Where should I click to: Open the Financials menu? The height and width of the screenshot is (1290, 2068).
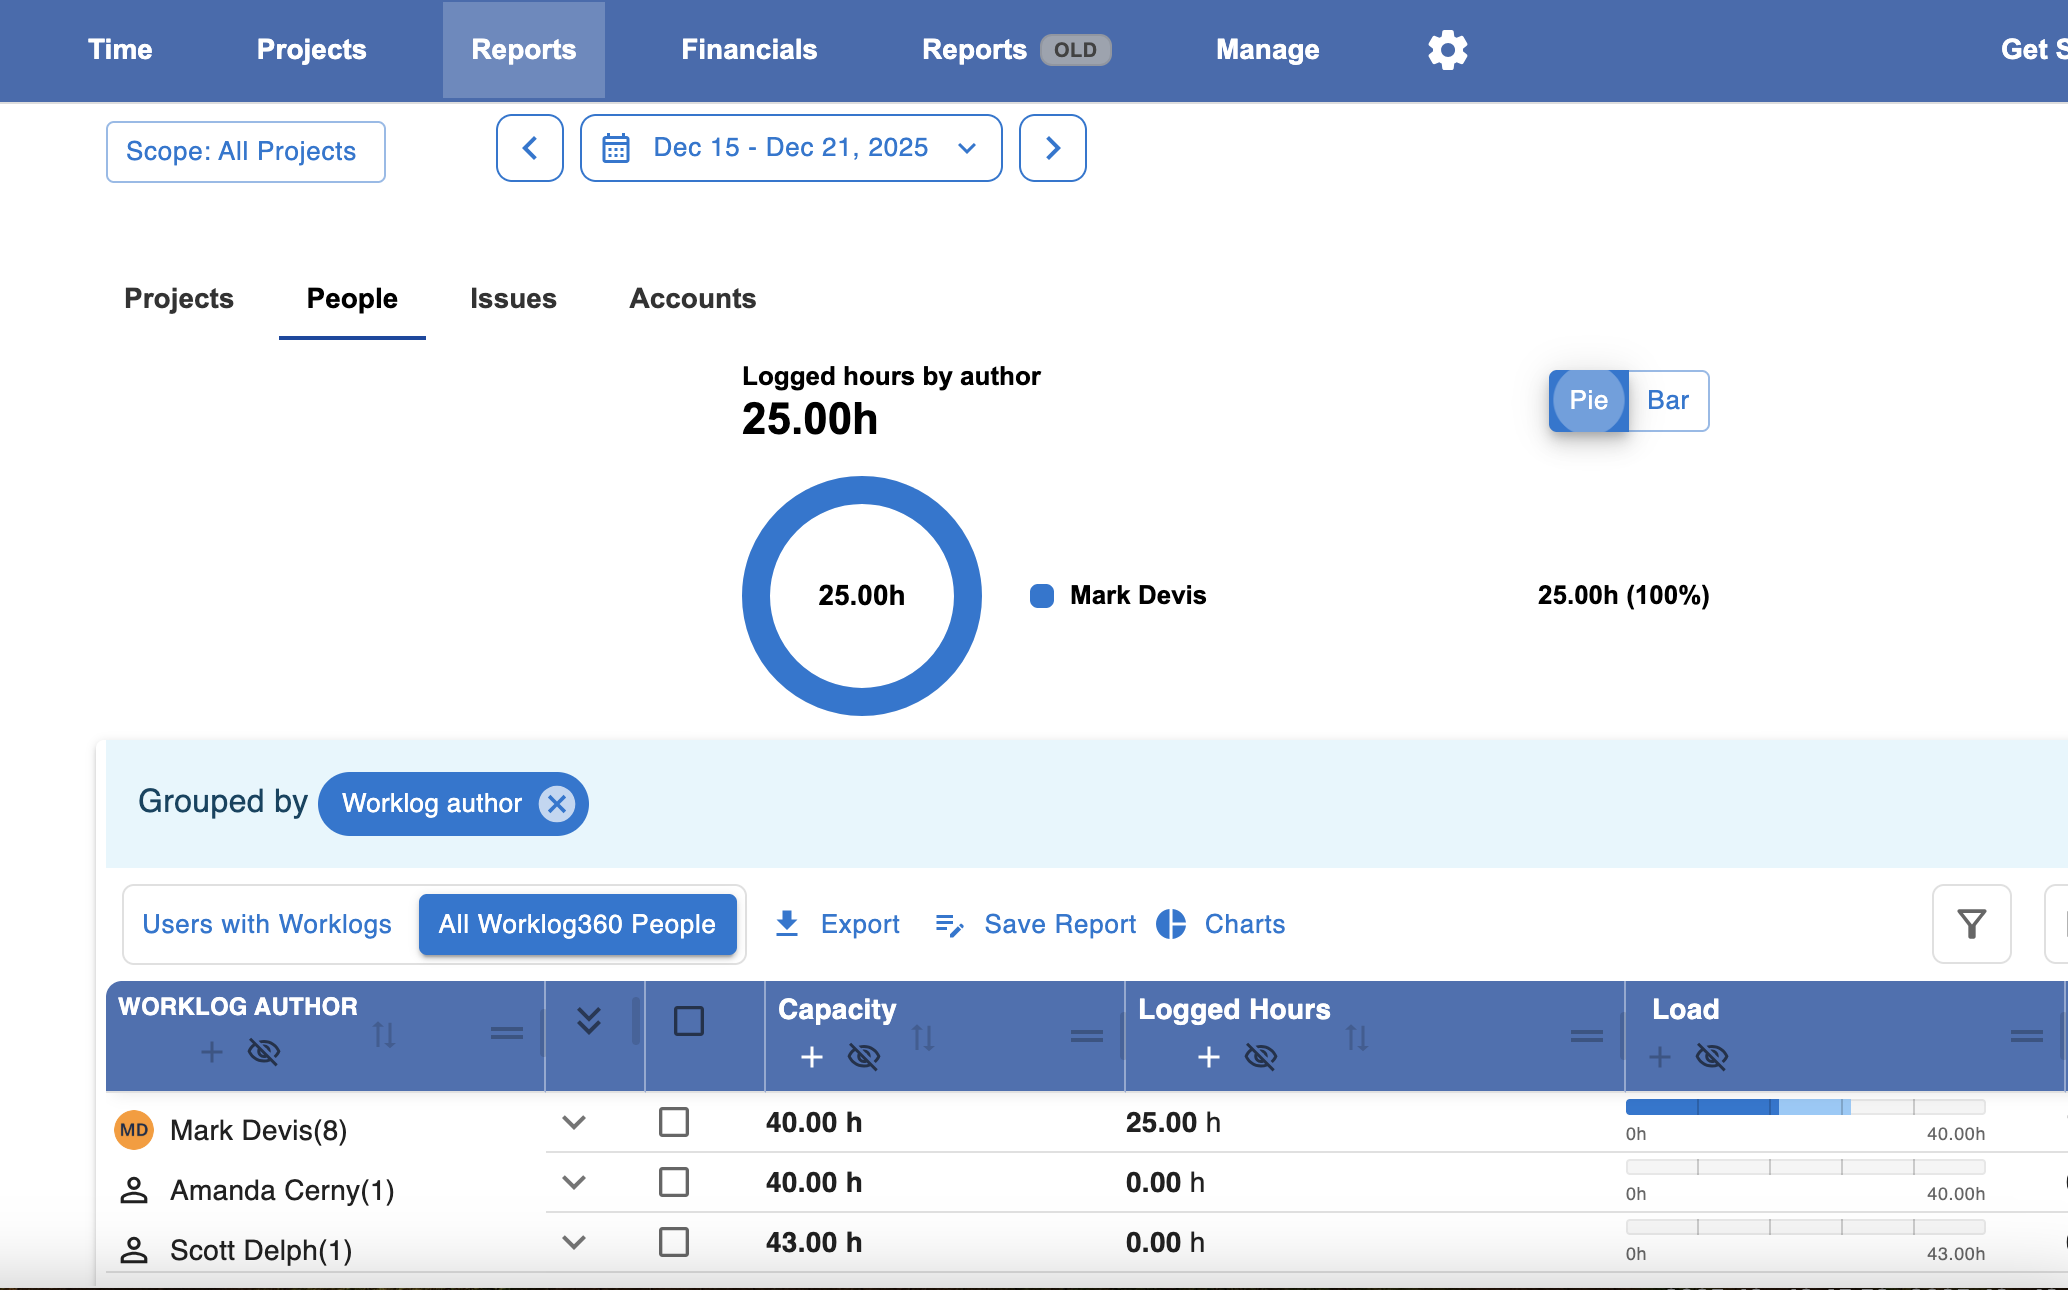pyautogui.click(x=749, y=49)
